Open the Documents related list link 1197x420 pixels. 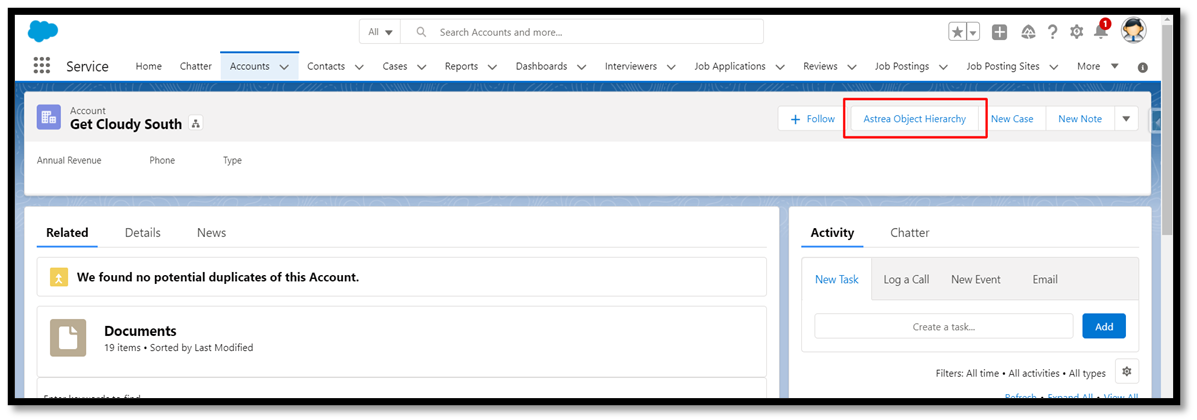(x=140, y=331)
